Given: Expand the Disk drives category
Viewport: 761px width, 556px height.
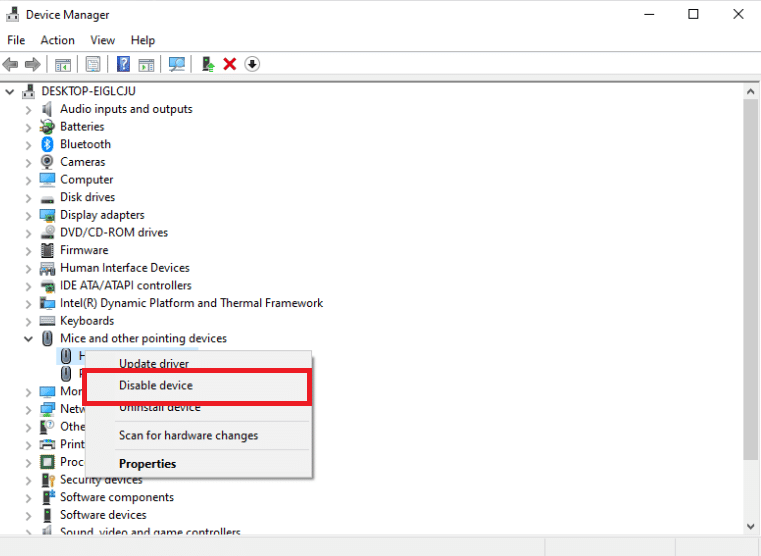Looking at the screenshot, I should pyautogui.click(x=28, y=198).
